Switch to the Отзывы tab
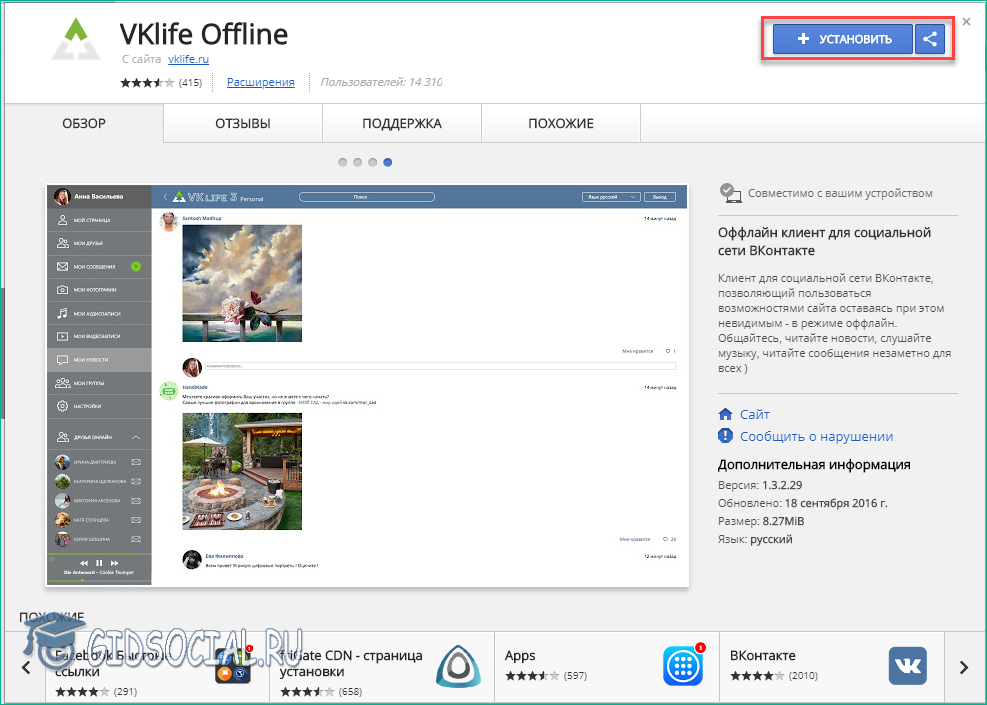 click(x=242, y=124)
